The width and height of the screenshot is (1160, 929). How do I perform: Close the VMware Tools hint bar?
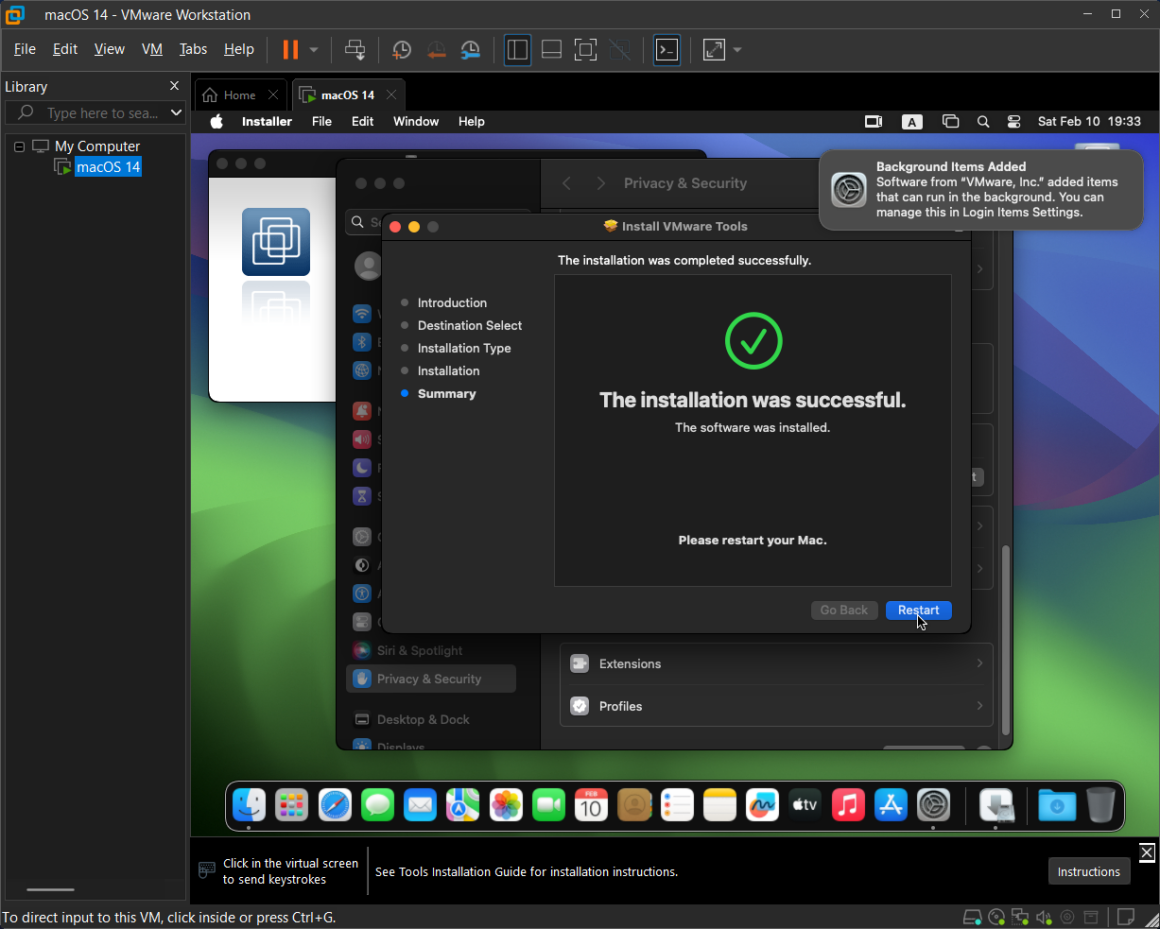[x=1147, y=852]
